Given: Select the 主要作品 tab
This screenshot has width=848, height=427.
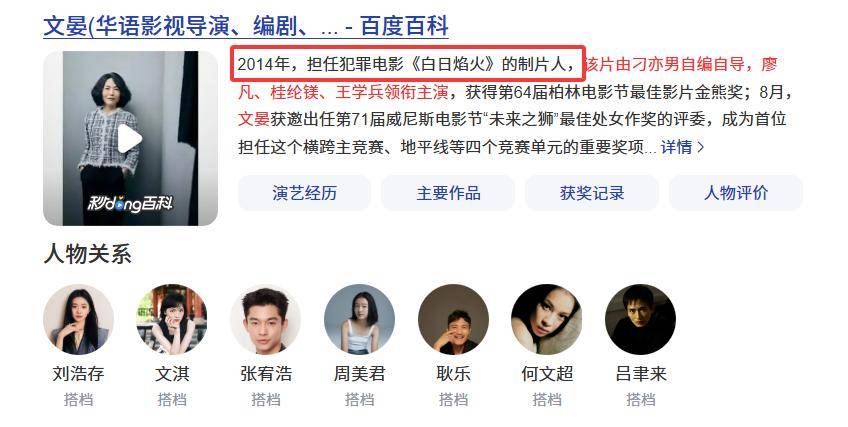Looking at the screenshot, I should pyautogui.click(x=448, y=193).
